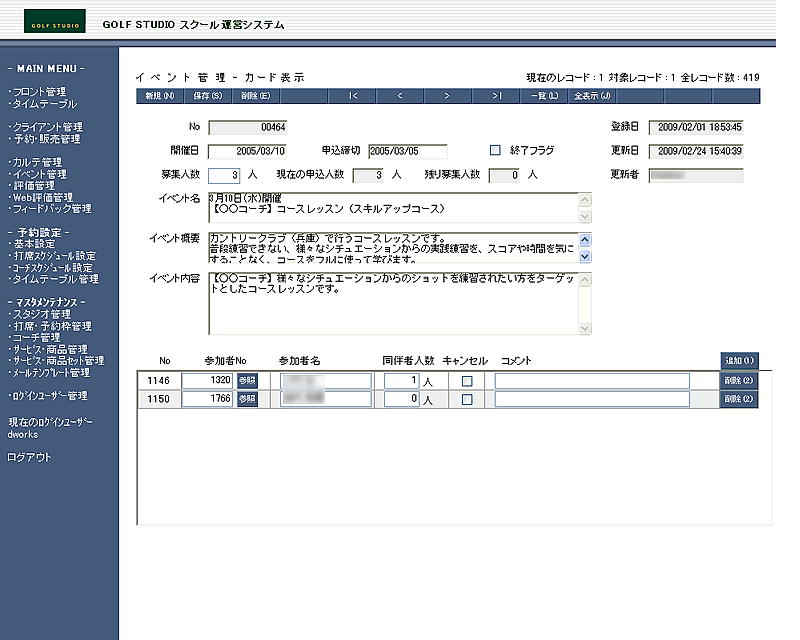Open イベント管理 menu item
The width and height of the screenshot is (800, 640).
coord(39,174)
